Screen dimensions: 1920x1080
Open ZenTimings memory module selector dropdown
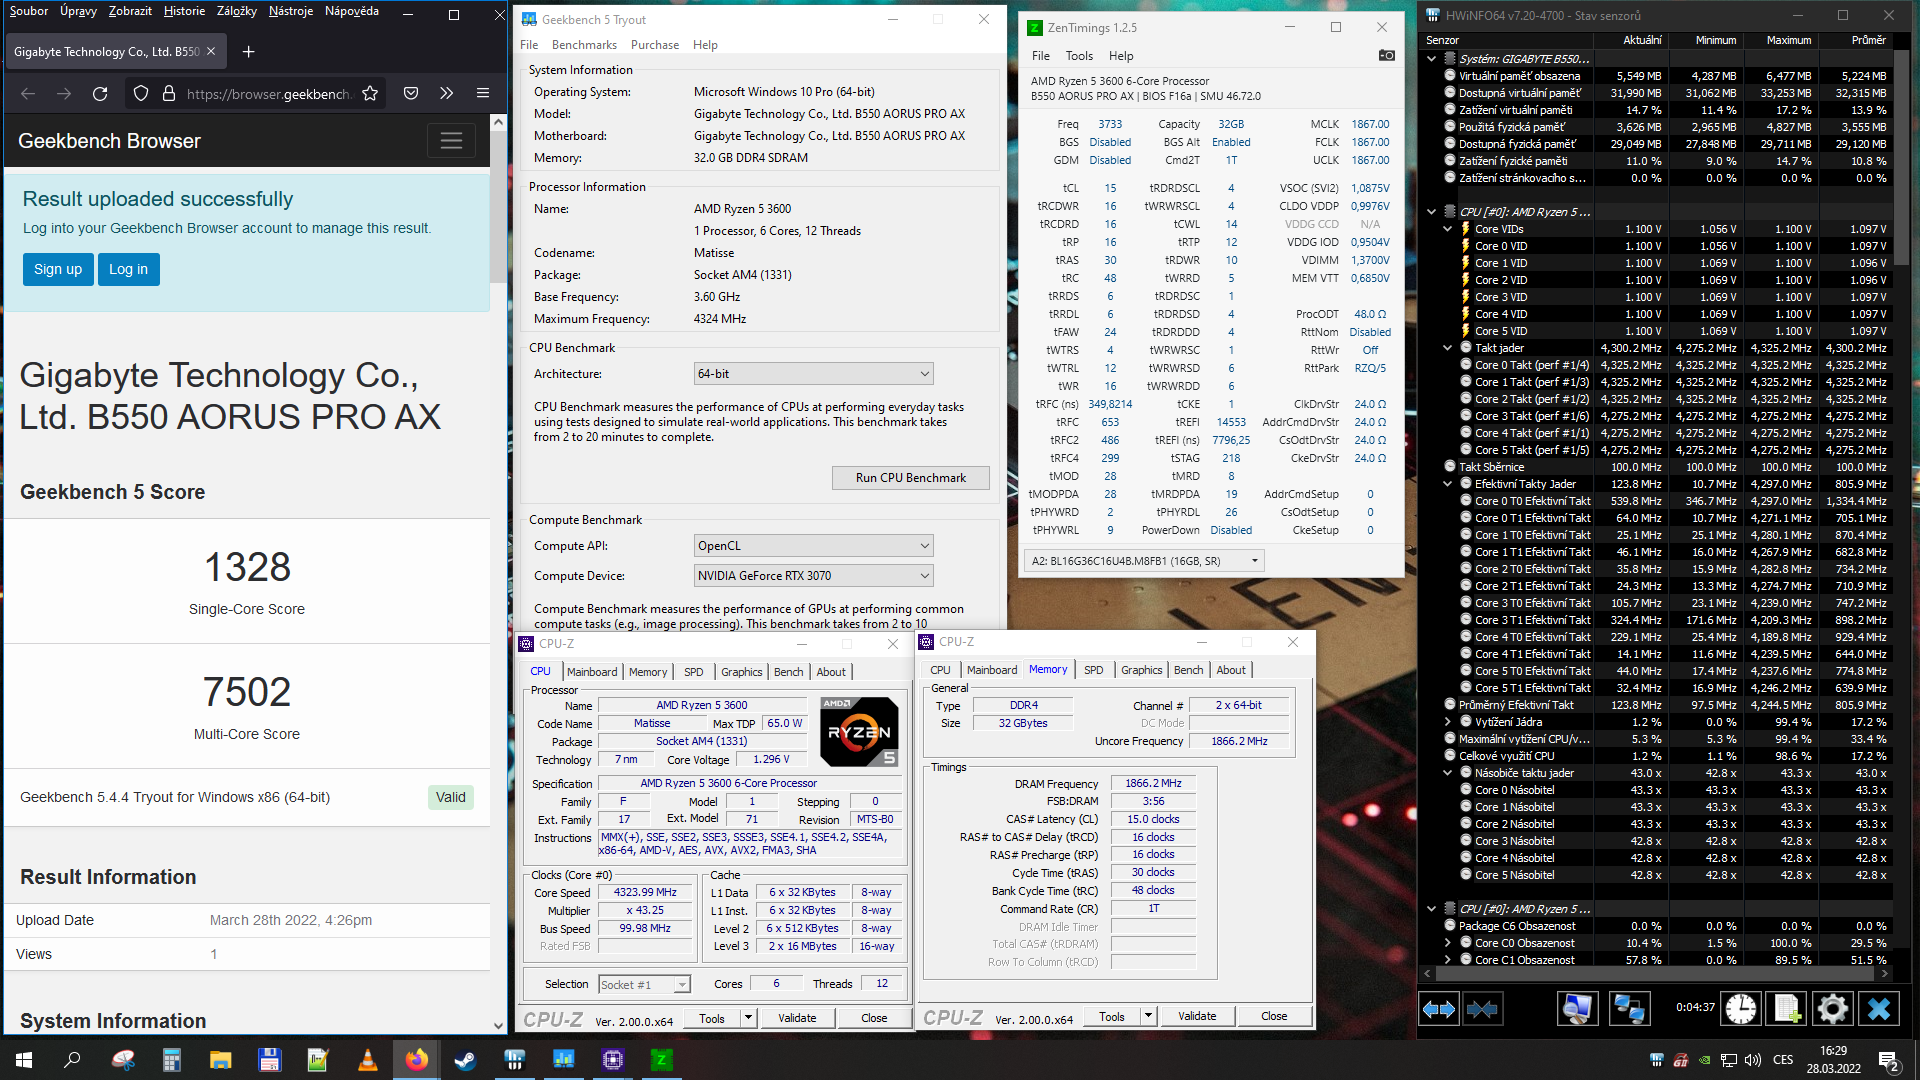1144,561
